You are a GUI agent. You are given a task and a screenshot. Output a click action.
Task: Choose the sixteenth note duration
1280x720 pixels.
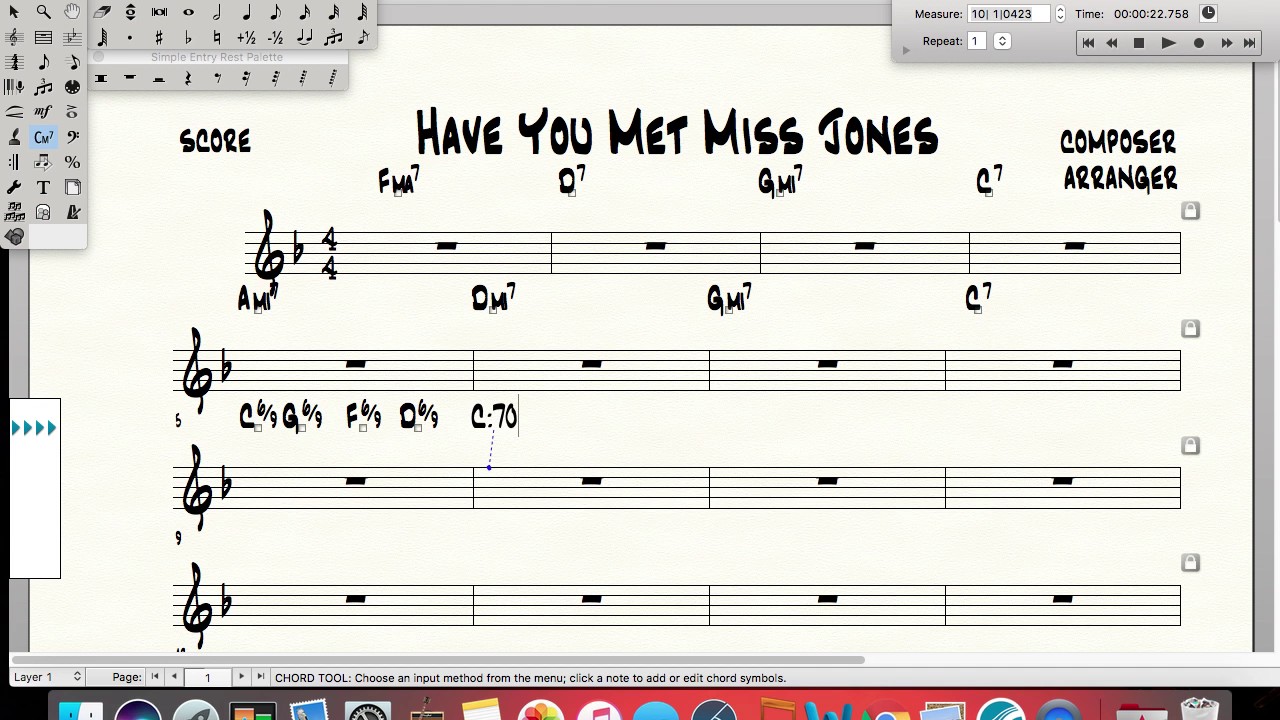tap(304, 12)
